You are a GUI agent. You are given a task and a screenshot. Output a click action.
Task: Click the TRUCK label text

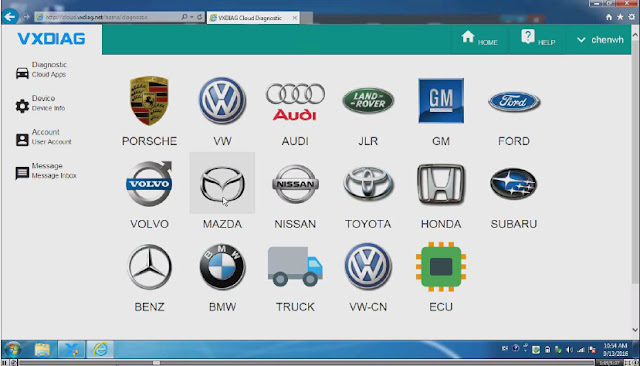coord(295,307)
